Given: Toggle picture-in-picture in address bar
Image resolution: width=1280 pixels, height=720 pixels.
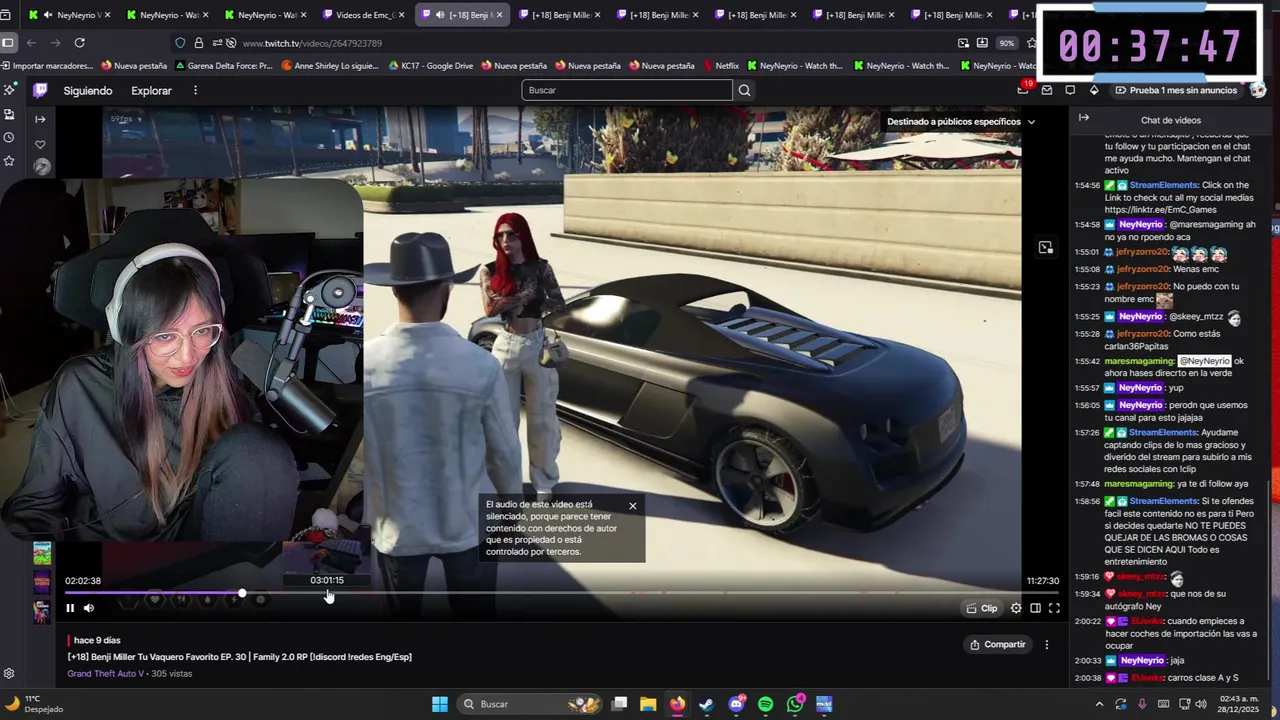Looking at the screenshot, I should (x=963, y=43).
